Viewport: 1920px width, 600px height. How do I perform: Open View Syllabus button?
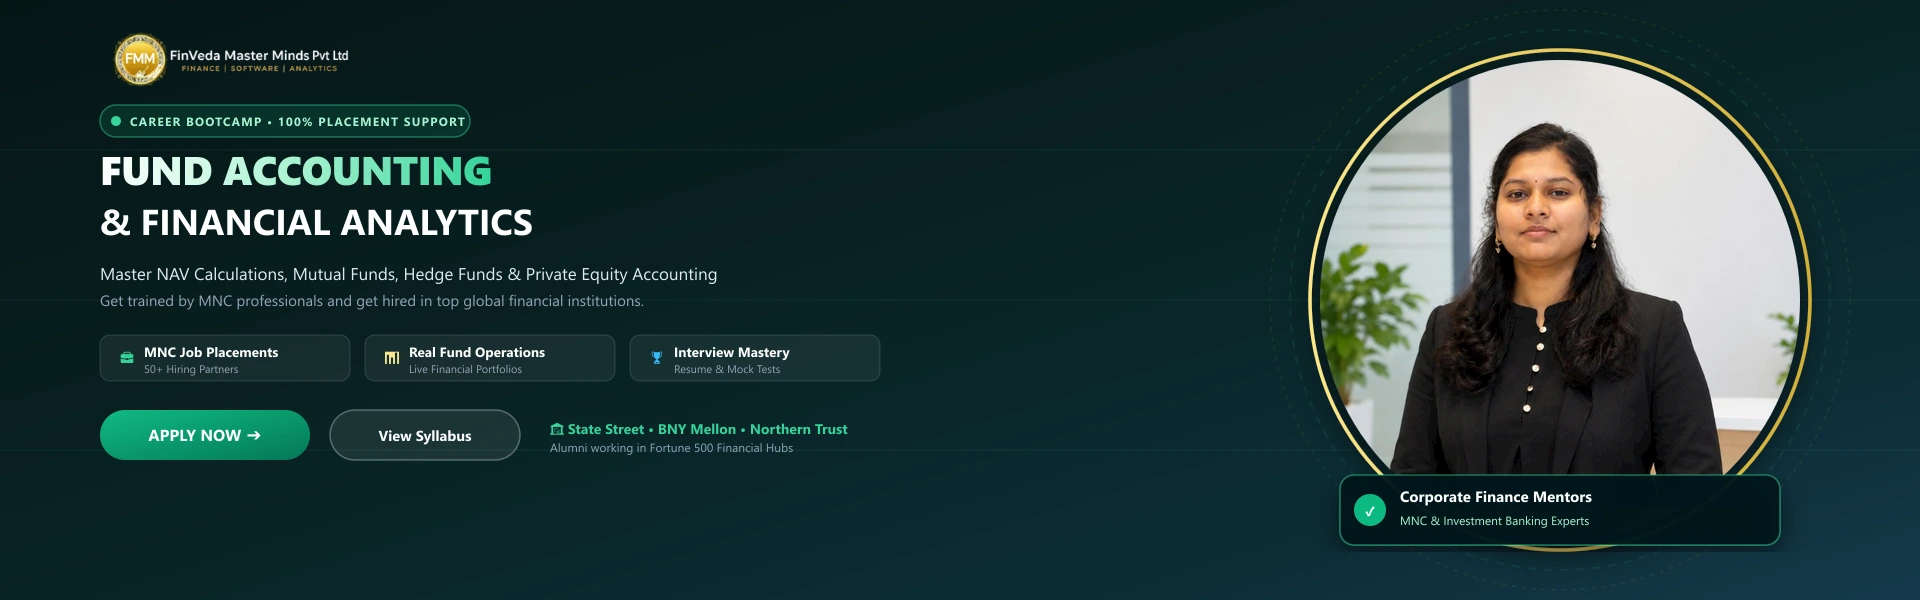click(425, 435)
